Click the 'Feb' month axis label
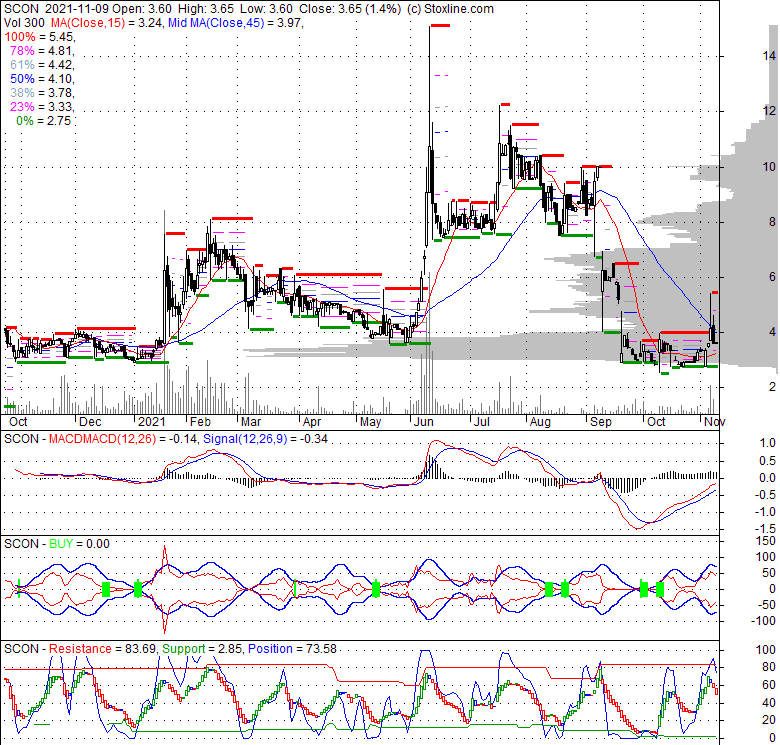This screenshot has width=780, height=745. click(x=200, y=422)
